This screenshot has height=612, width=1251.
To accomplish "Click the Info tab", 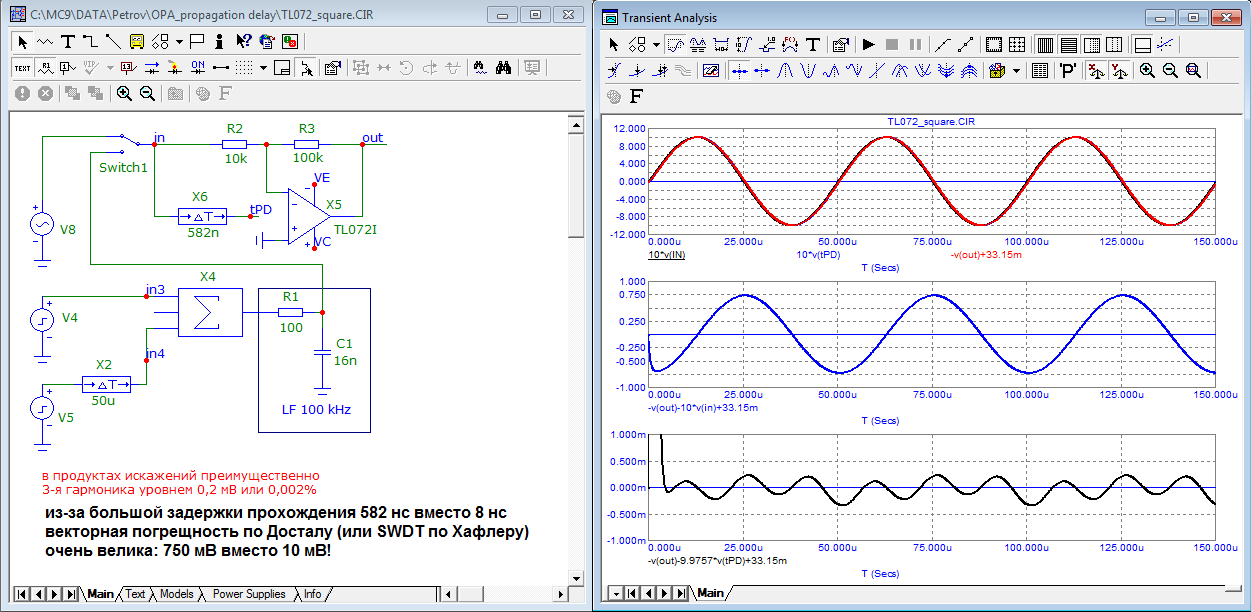I will pos(313,594).
